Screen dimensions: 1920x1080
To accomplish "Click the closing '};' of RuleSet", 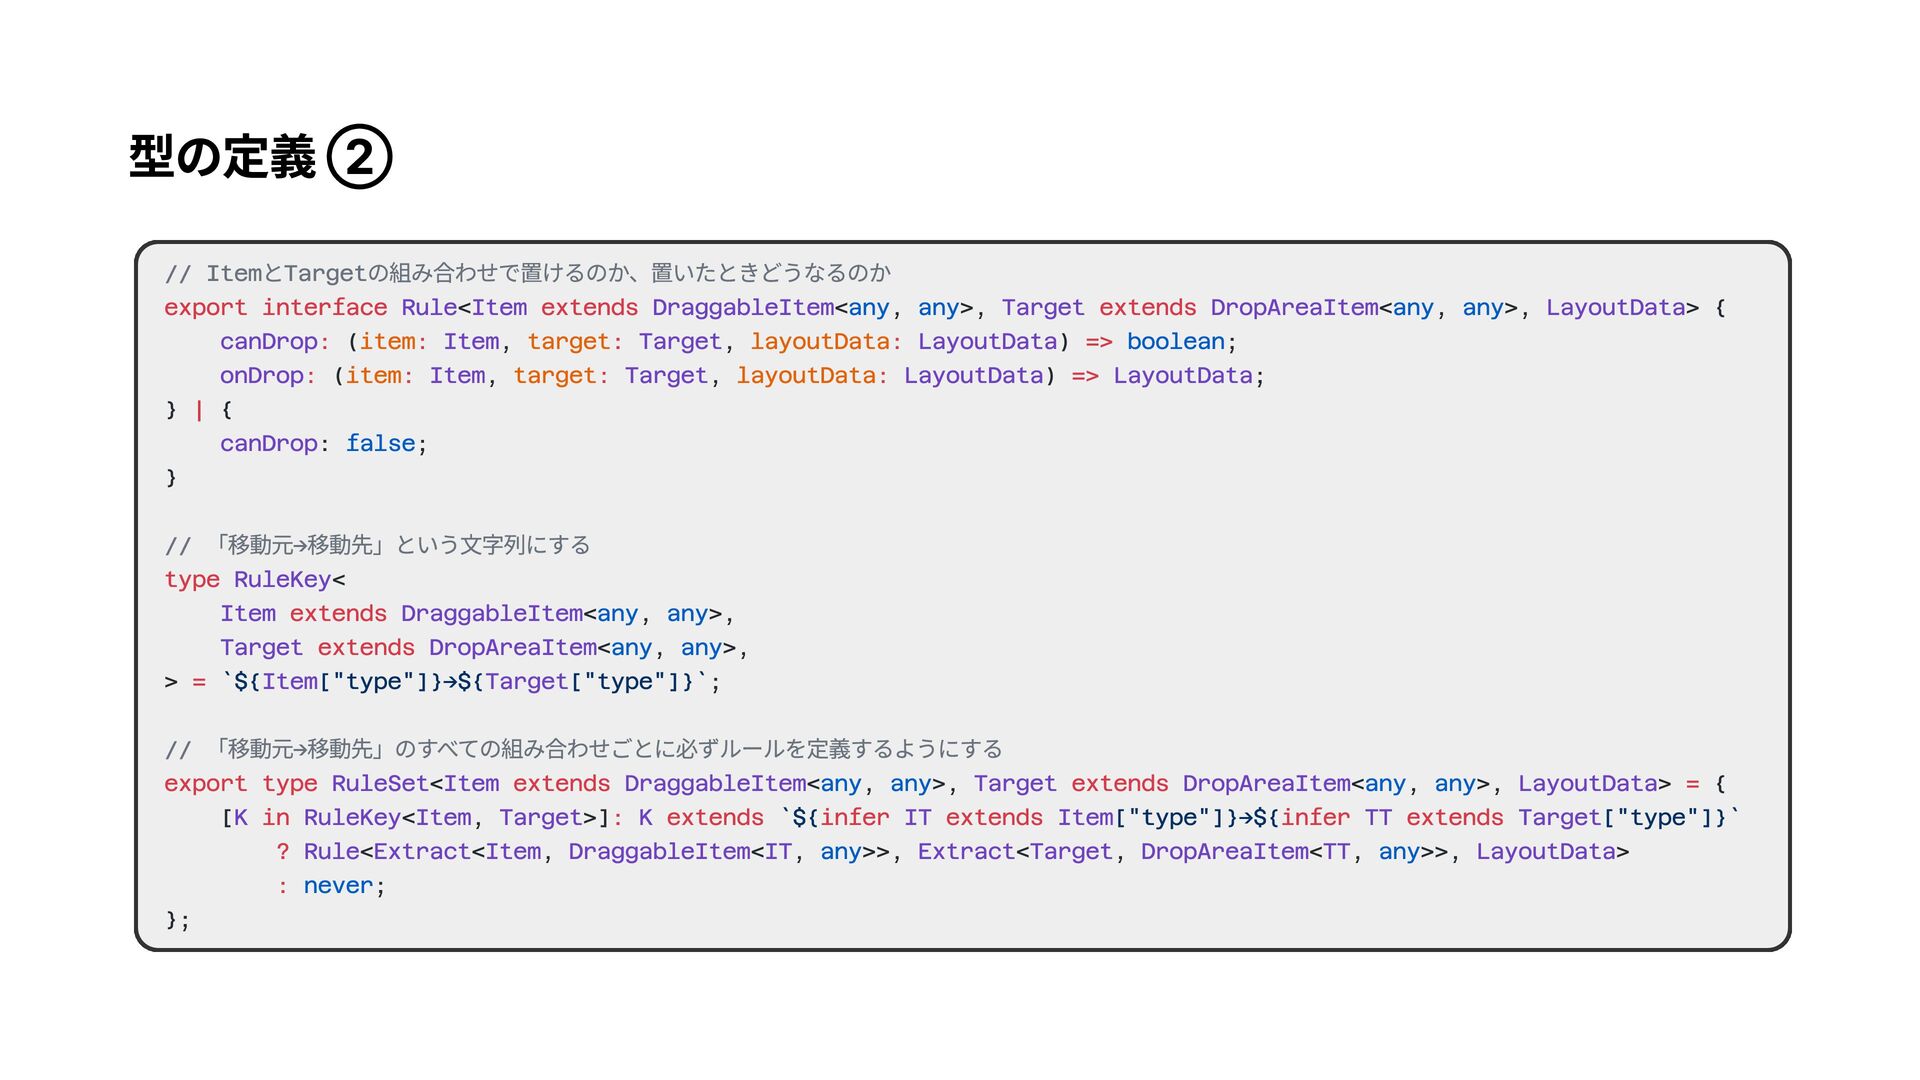I will (177, 920).
